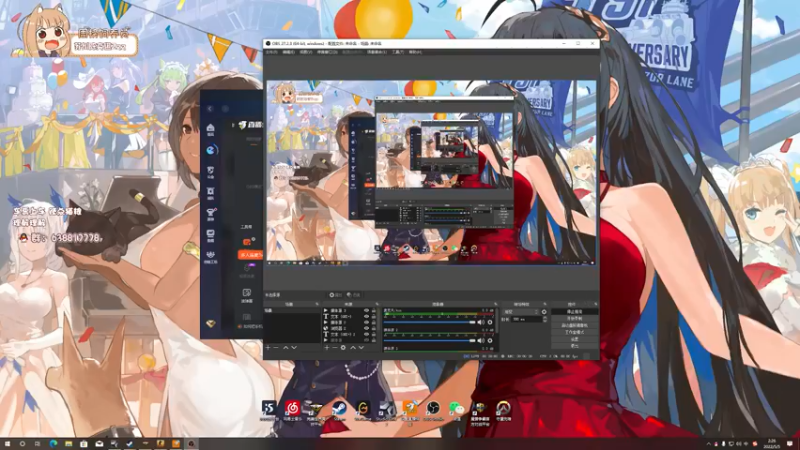Open second mixer channel settings gear
This screenshot has height=450, width=800.
490,341
